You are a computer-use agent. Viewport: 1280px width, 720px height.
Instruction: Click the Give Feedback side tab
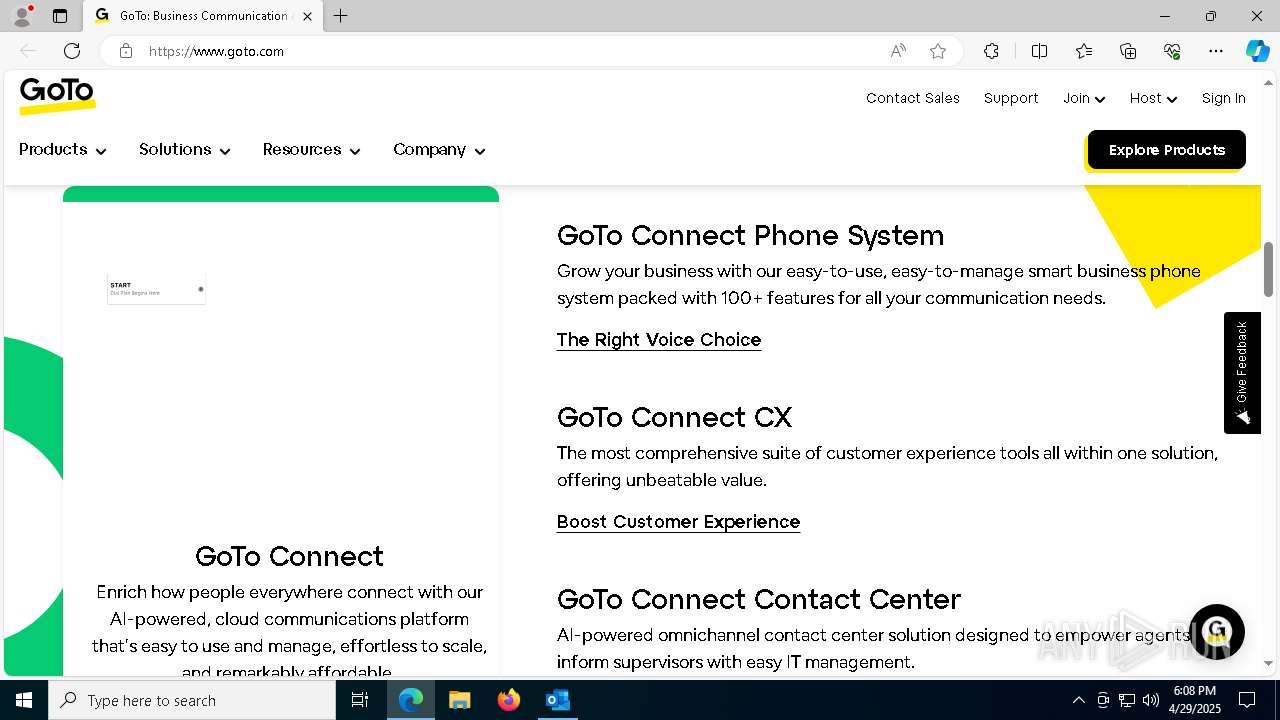click(1242, 372)
